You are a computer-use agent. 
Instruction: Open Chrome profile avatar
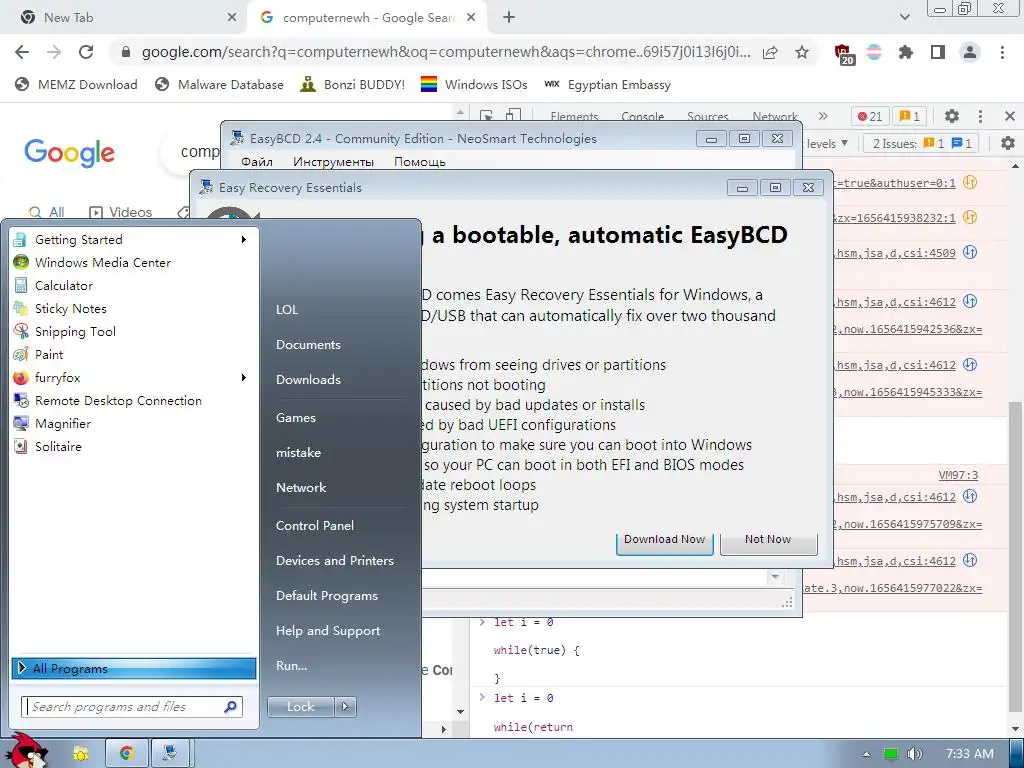click(970, 52)
